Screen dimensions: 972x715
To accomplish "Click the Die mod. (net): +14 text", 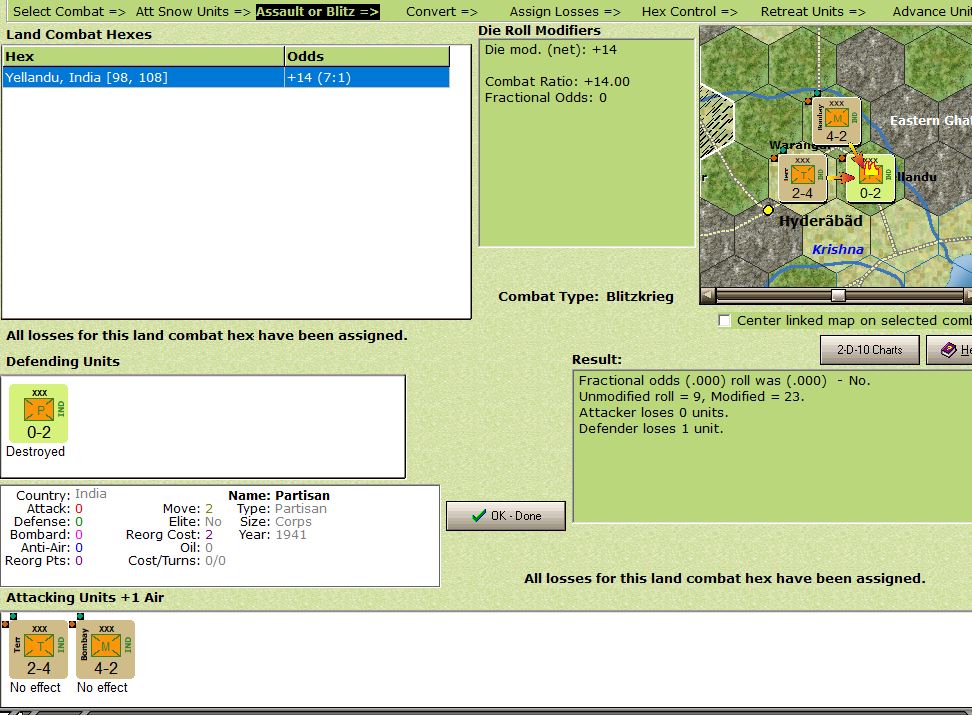I will (x=550, y=50).
